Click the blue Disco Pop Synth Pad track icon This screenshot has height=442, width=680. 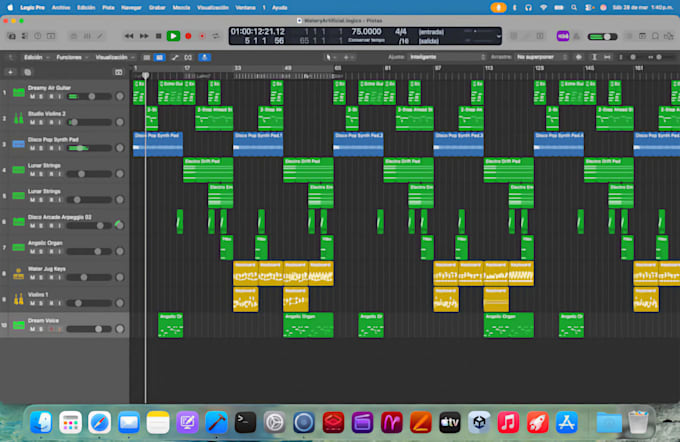(x=19, y=144)
